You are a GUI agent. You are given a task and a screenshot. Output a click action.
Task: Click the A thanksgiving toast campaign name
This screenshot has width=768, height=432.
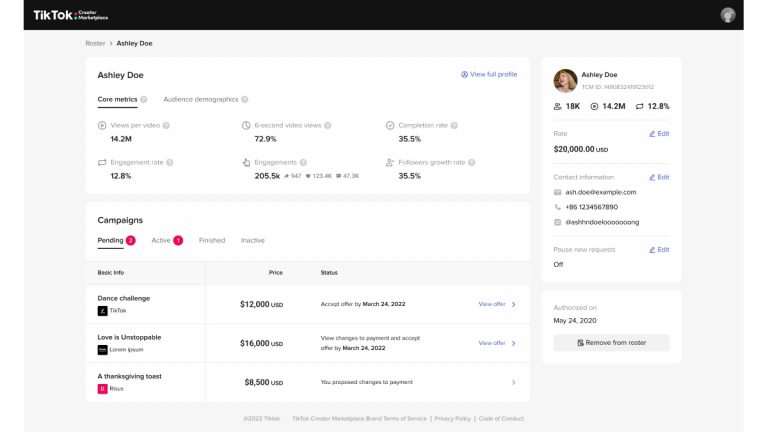(x=129, y=377)
